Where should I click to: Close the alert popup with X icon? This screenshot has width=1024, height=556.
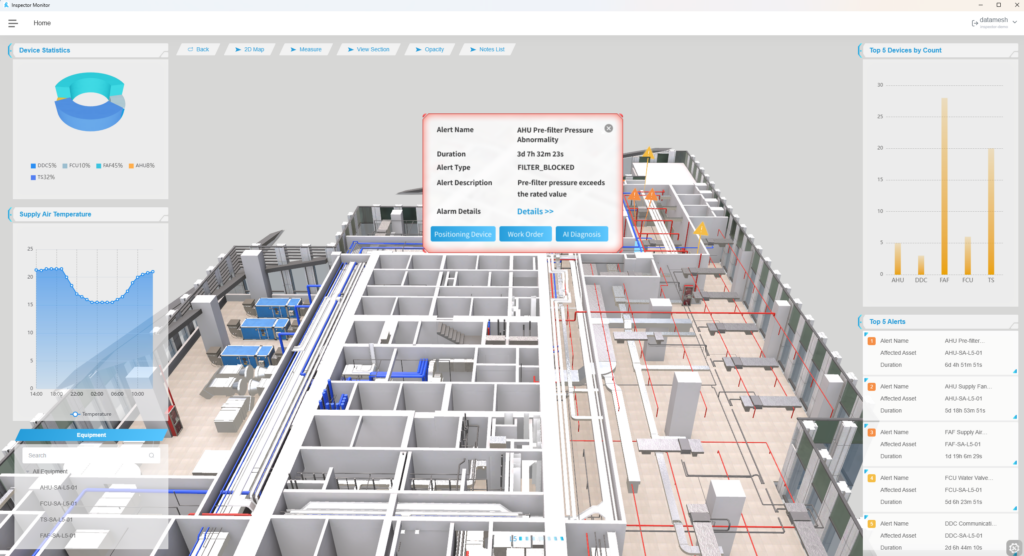(608, 128)
